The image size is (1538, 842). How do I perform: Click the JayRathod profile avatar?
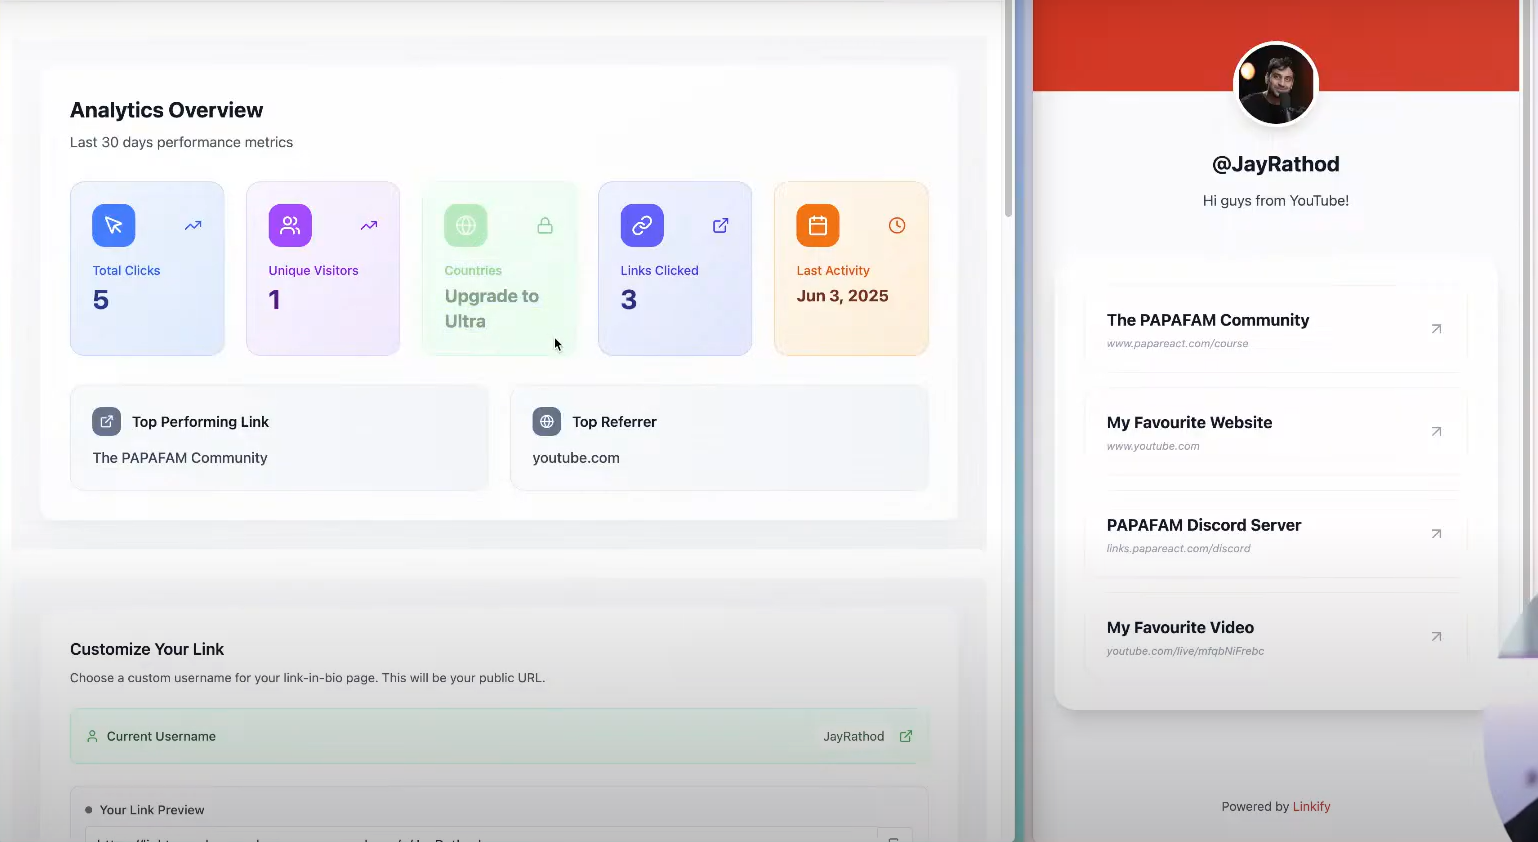(1276, 85)
